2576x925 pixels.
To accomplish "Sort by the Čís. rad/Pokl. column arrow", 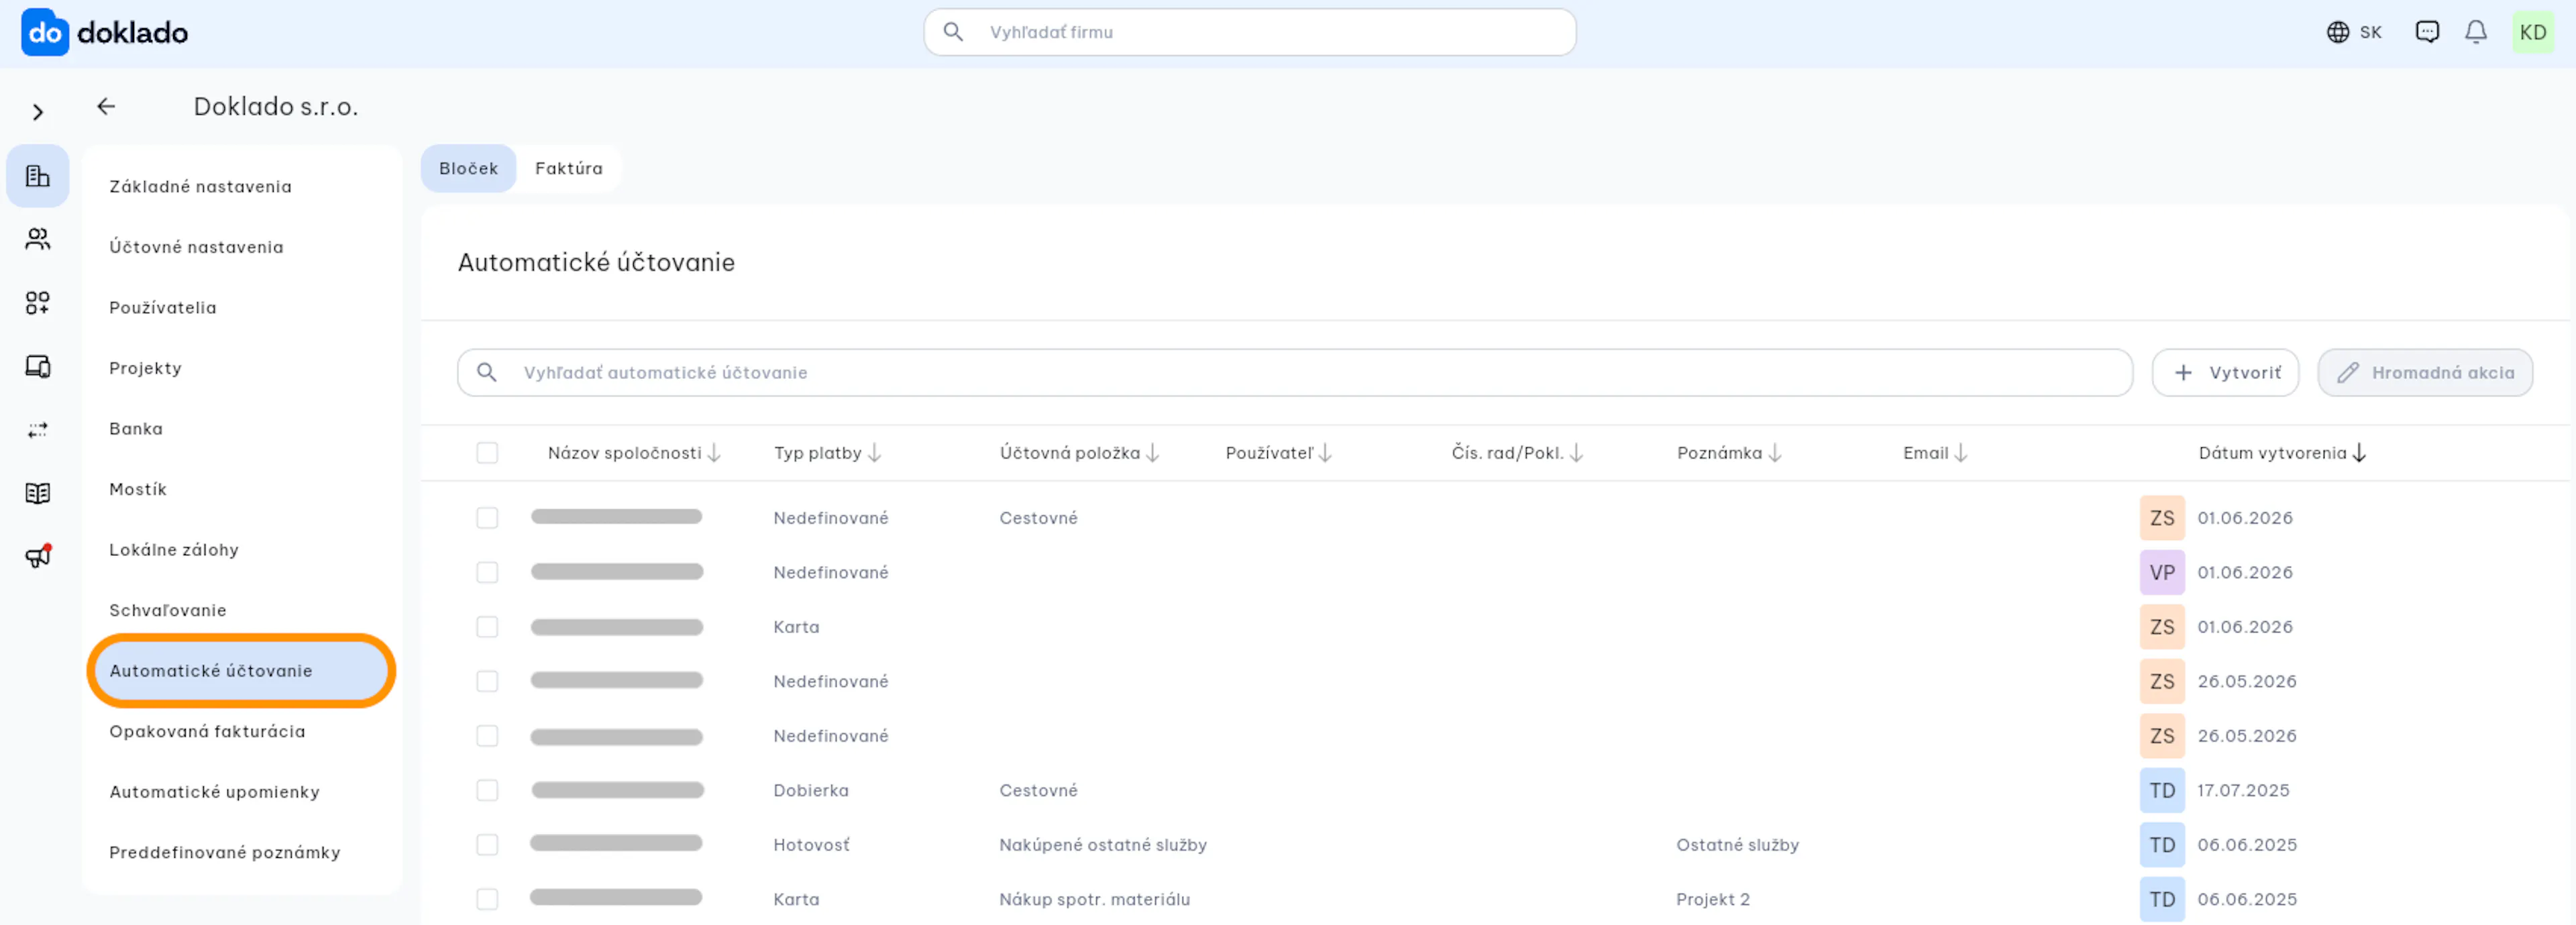I will point(1576,453).
